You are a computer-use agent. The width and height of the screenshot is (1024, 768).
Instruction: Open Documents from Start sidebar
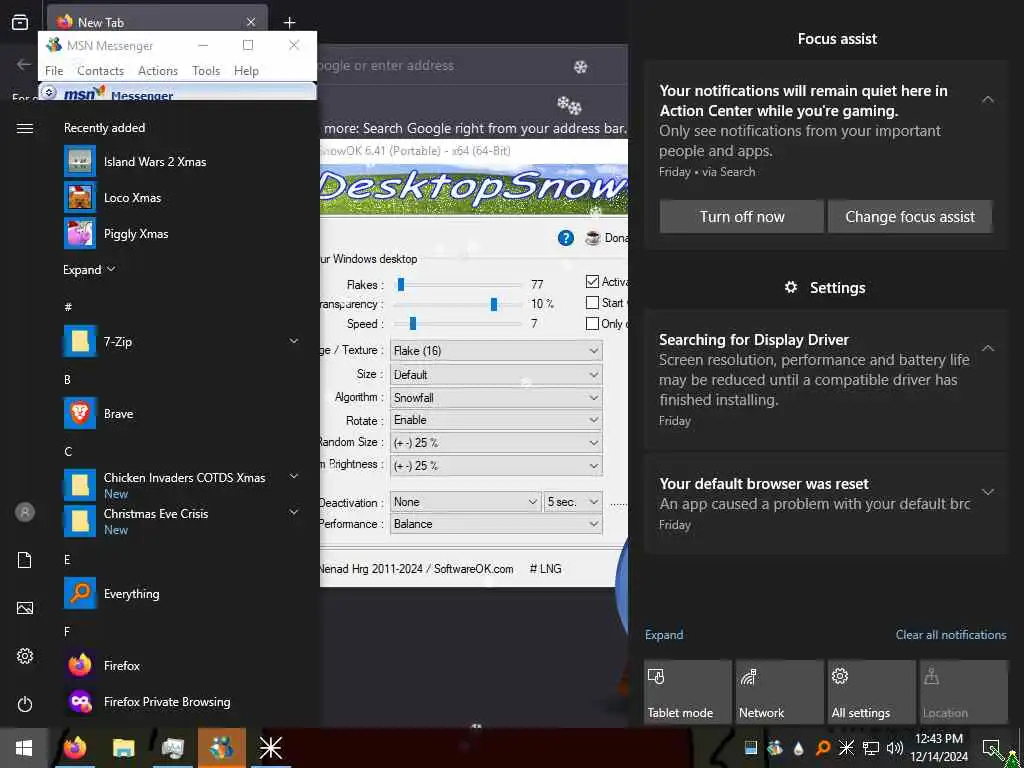[x=25, y=560]
